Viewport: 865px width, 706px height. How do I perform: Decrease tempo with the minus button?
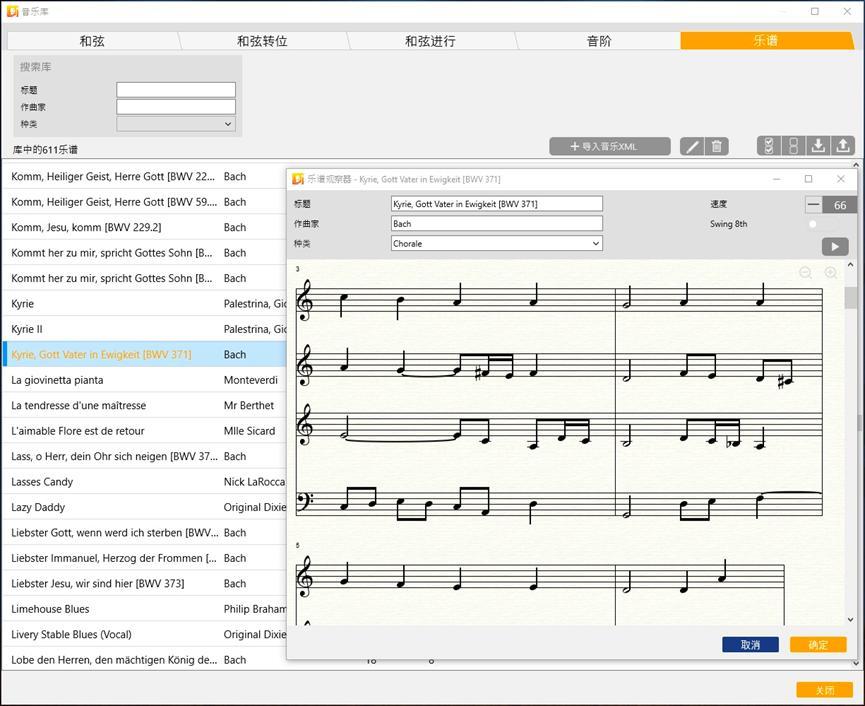coord(814,205)
